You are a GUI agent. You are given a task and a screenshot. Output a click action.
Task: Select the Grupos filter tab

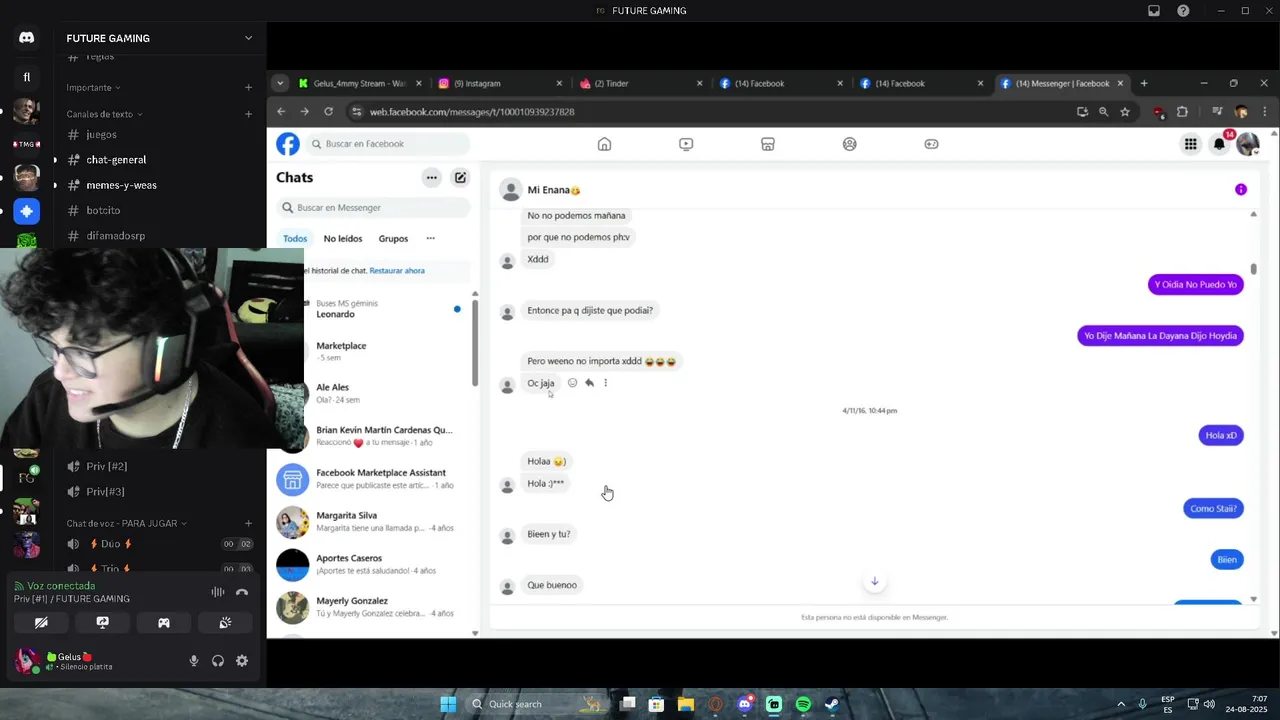click(x=393, y=239)
